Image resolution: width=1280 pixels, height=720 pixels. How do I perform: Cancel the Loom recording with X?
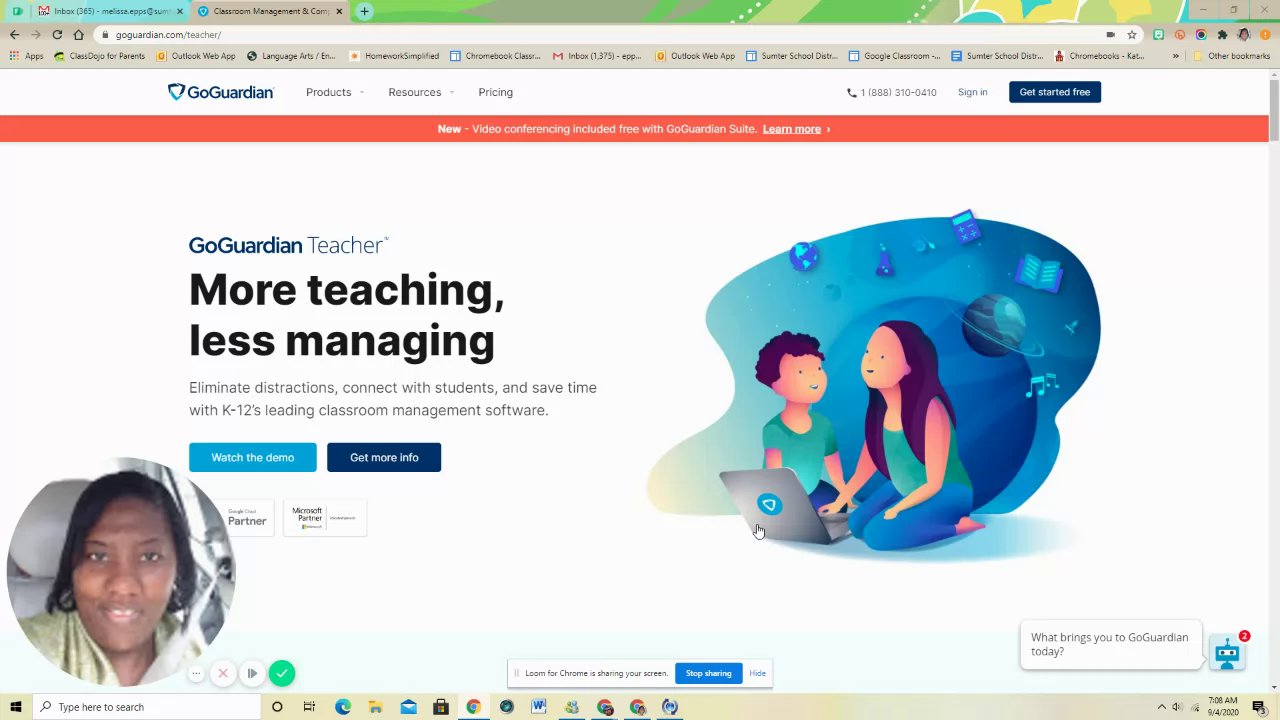223,673
